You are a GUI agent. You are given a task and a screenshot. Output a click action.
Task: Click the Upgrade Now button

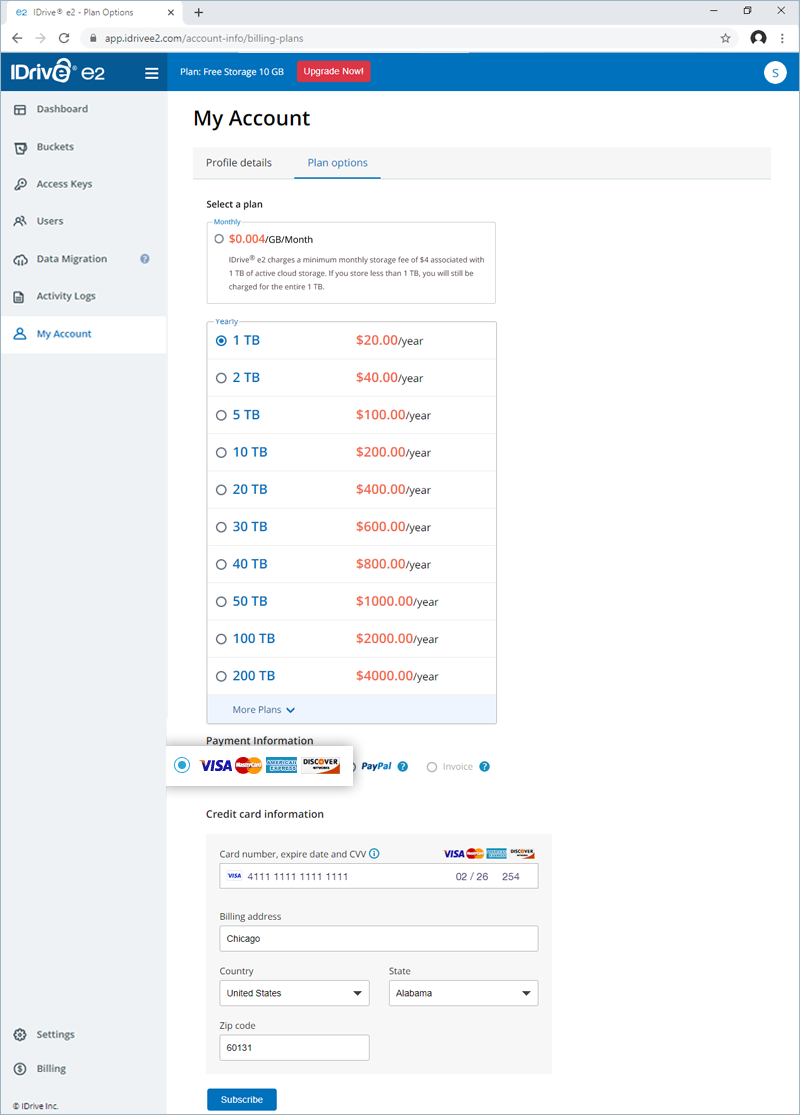(333, 71)
